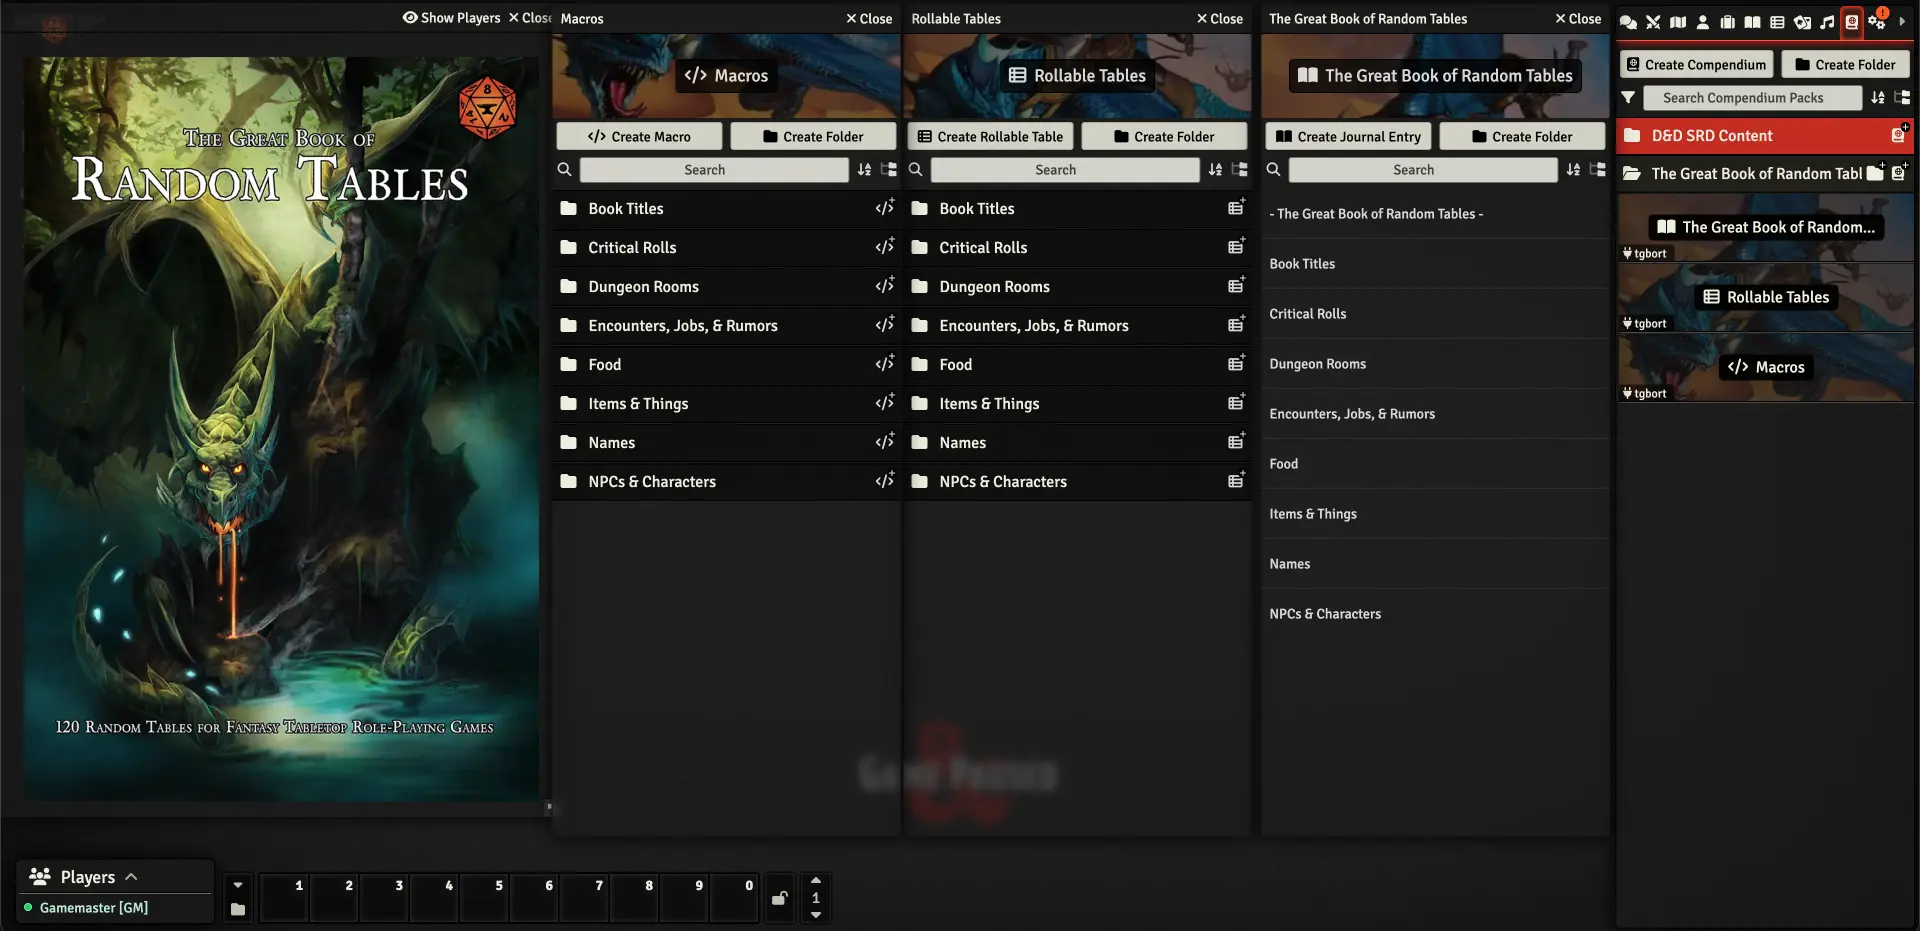Toggle sort mode in Rollable Tables window

point(1215,170)
